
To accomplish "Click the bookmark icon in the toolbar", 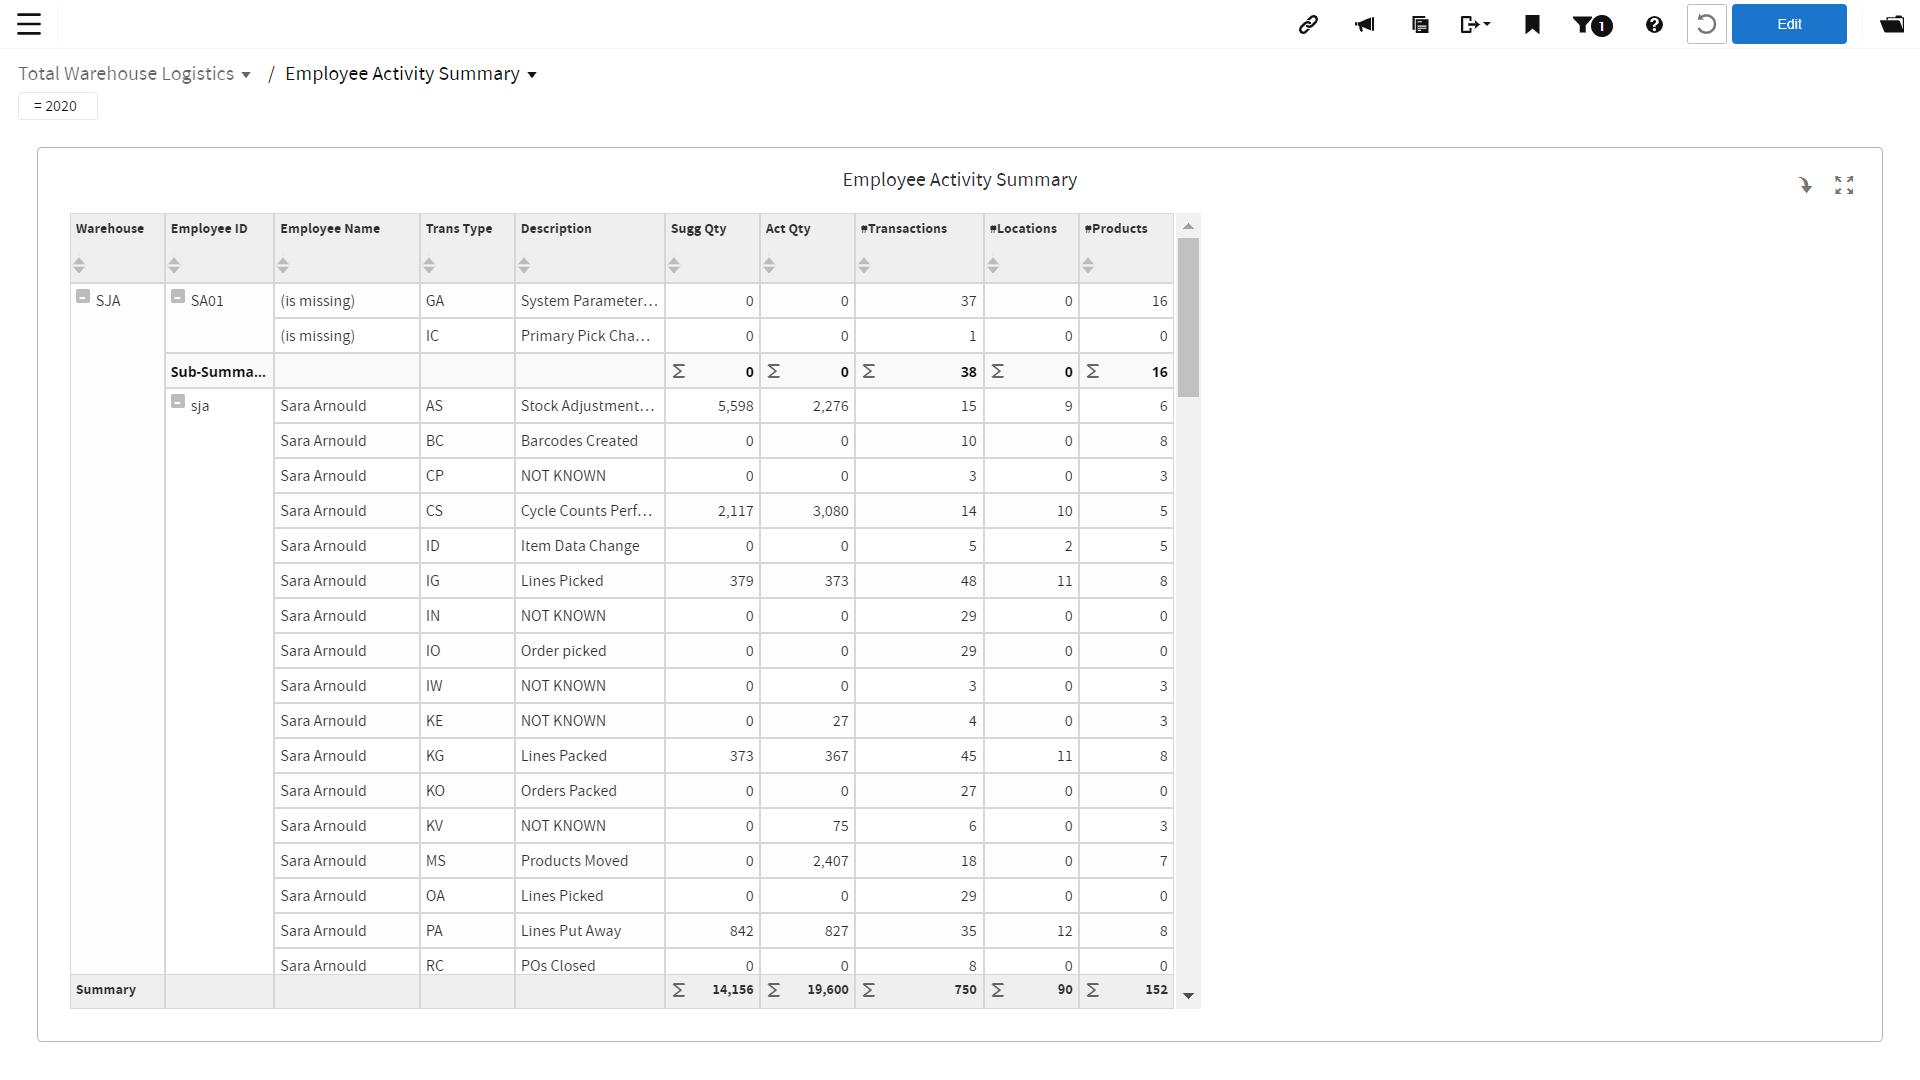I will (x=1531, y=24).
